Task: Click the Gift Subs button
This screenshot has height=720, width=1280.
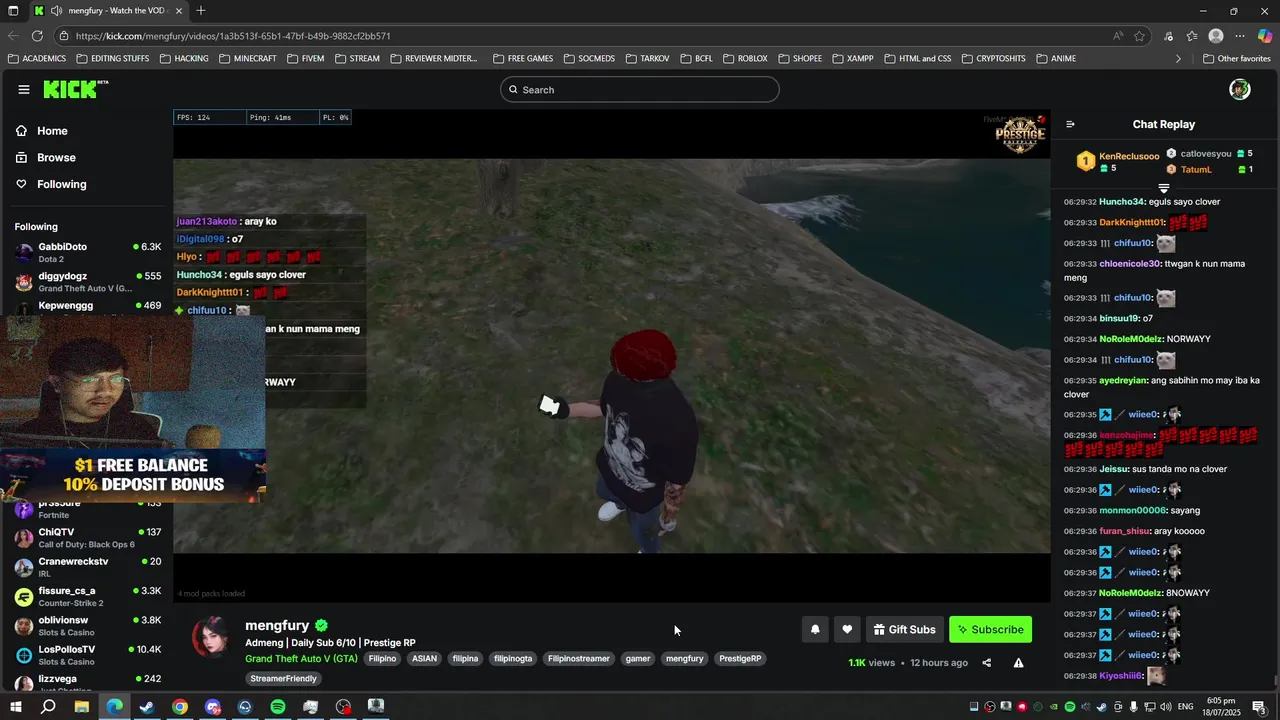Action: (904, 629)
